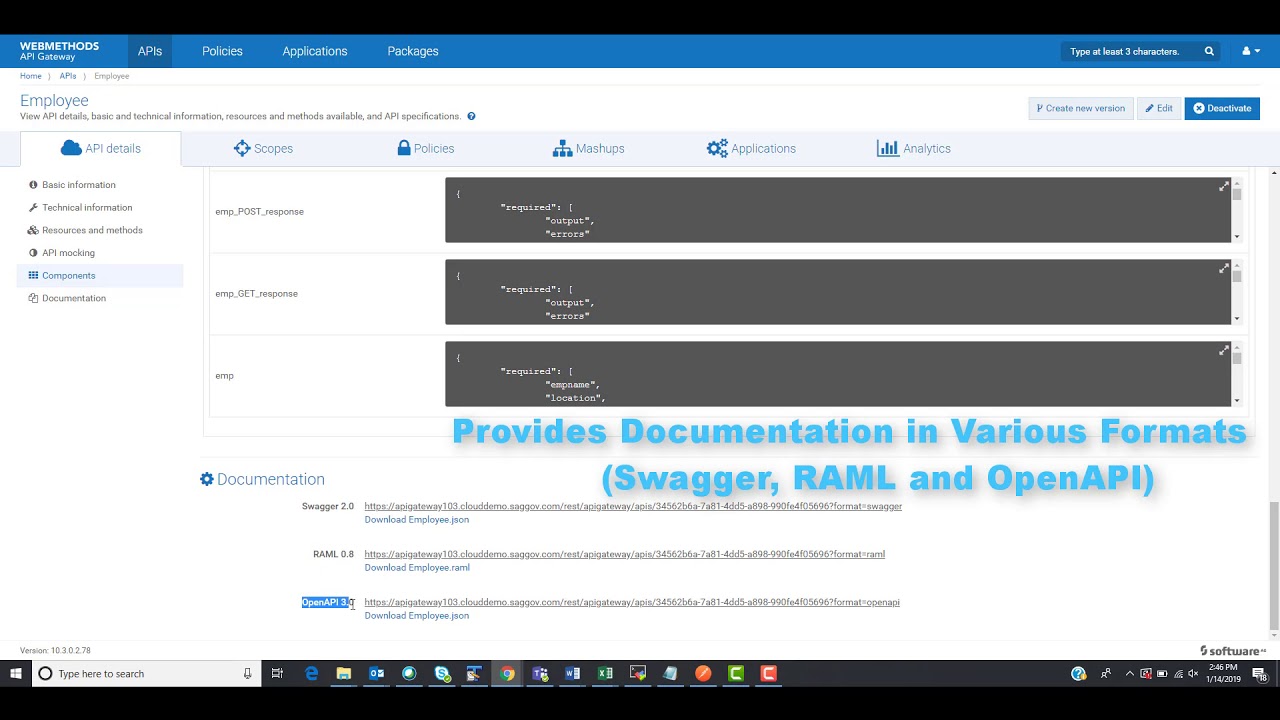Image resolution: width=1280 pixels, height=720 pixels.
Task: Click the system tray volume icon
Action: 1193,674
